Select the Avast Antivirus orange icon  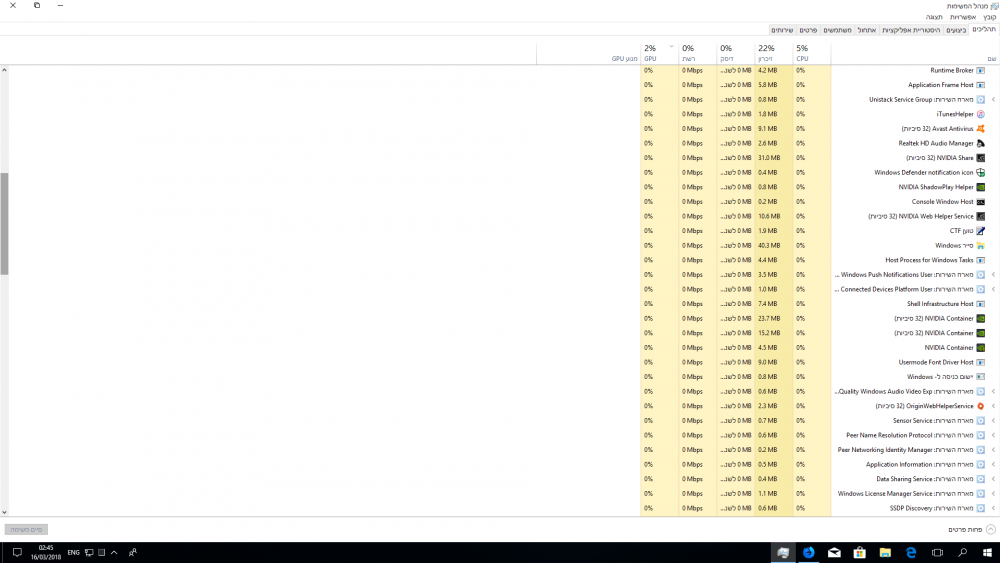[981, 129]
